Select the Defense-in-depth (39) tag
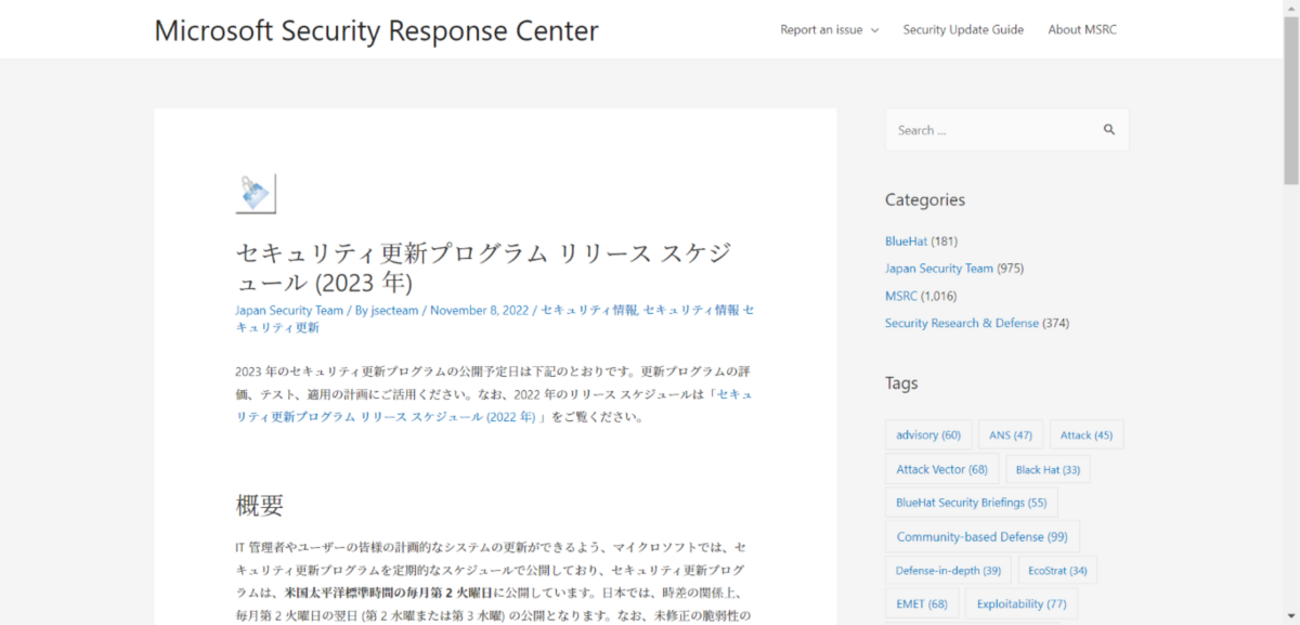Viewport: 1300px width, 625px height. (948, 571)
